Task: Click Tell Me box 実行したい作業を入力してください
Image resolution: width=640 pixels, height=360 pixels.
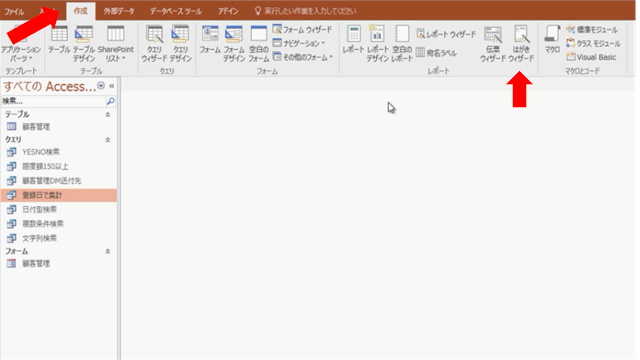Action: (x=305, y=11)
